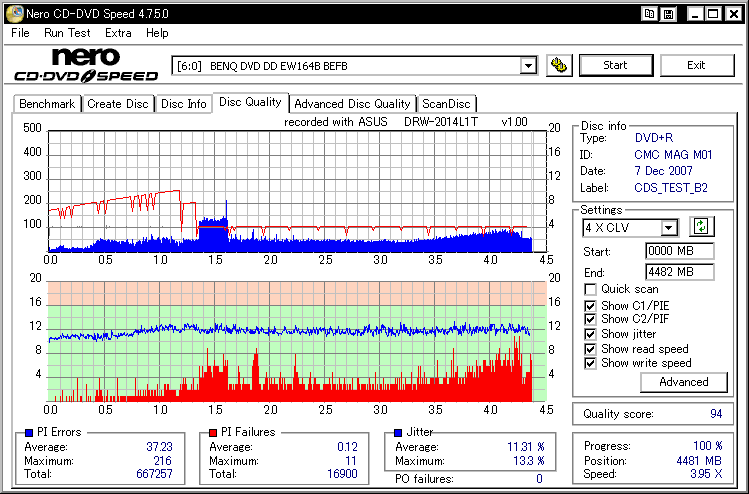Click the Exit button
Viewport: 749px width, 494px height.
[x=696, y=65]
